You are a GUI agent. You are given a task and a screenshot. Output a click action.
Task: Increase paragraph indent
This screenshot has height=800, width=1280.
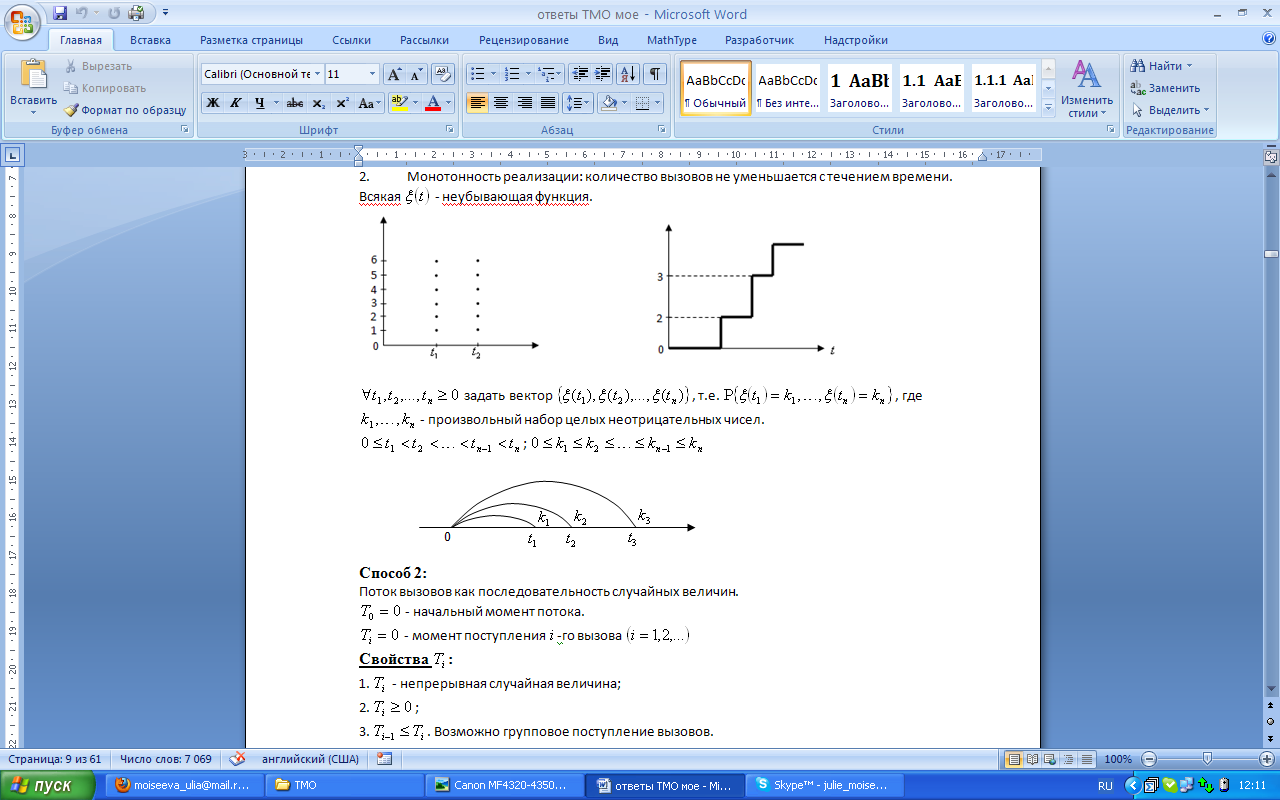pos(603,74)
